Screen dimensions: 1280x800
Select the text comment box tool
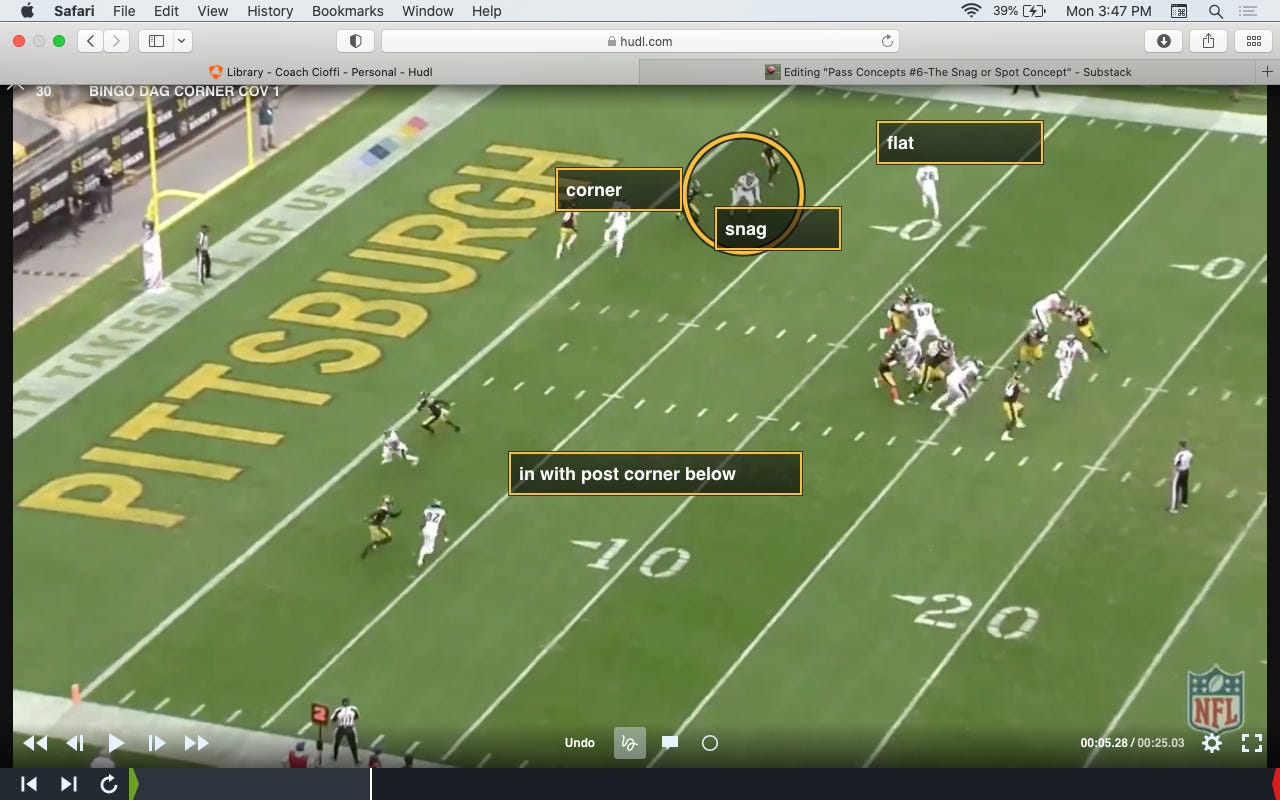tap(670, 743)
